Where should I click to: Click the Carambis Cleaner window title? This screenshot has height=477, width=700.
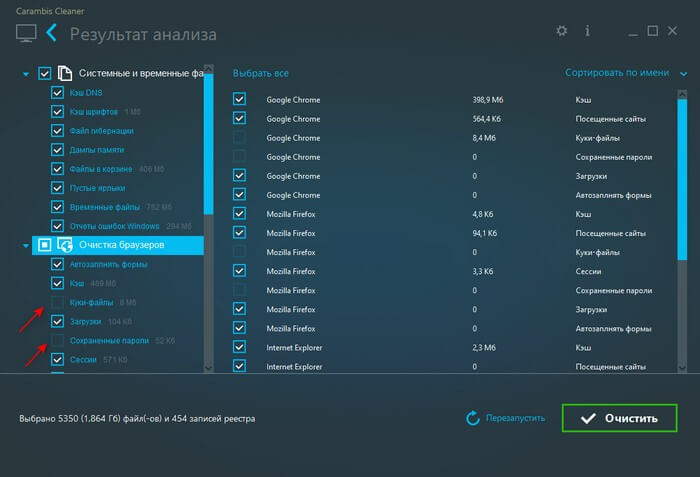[50, 11]
